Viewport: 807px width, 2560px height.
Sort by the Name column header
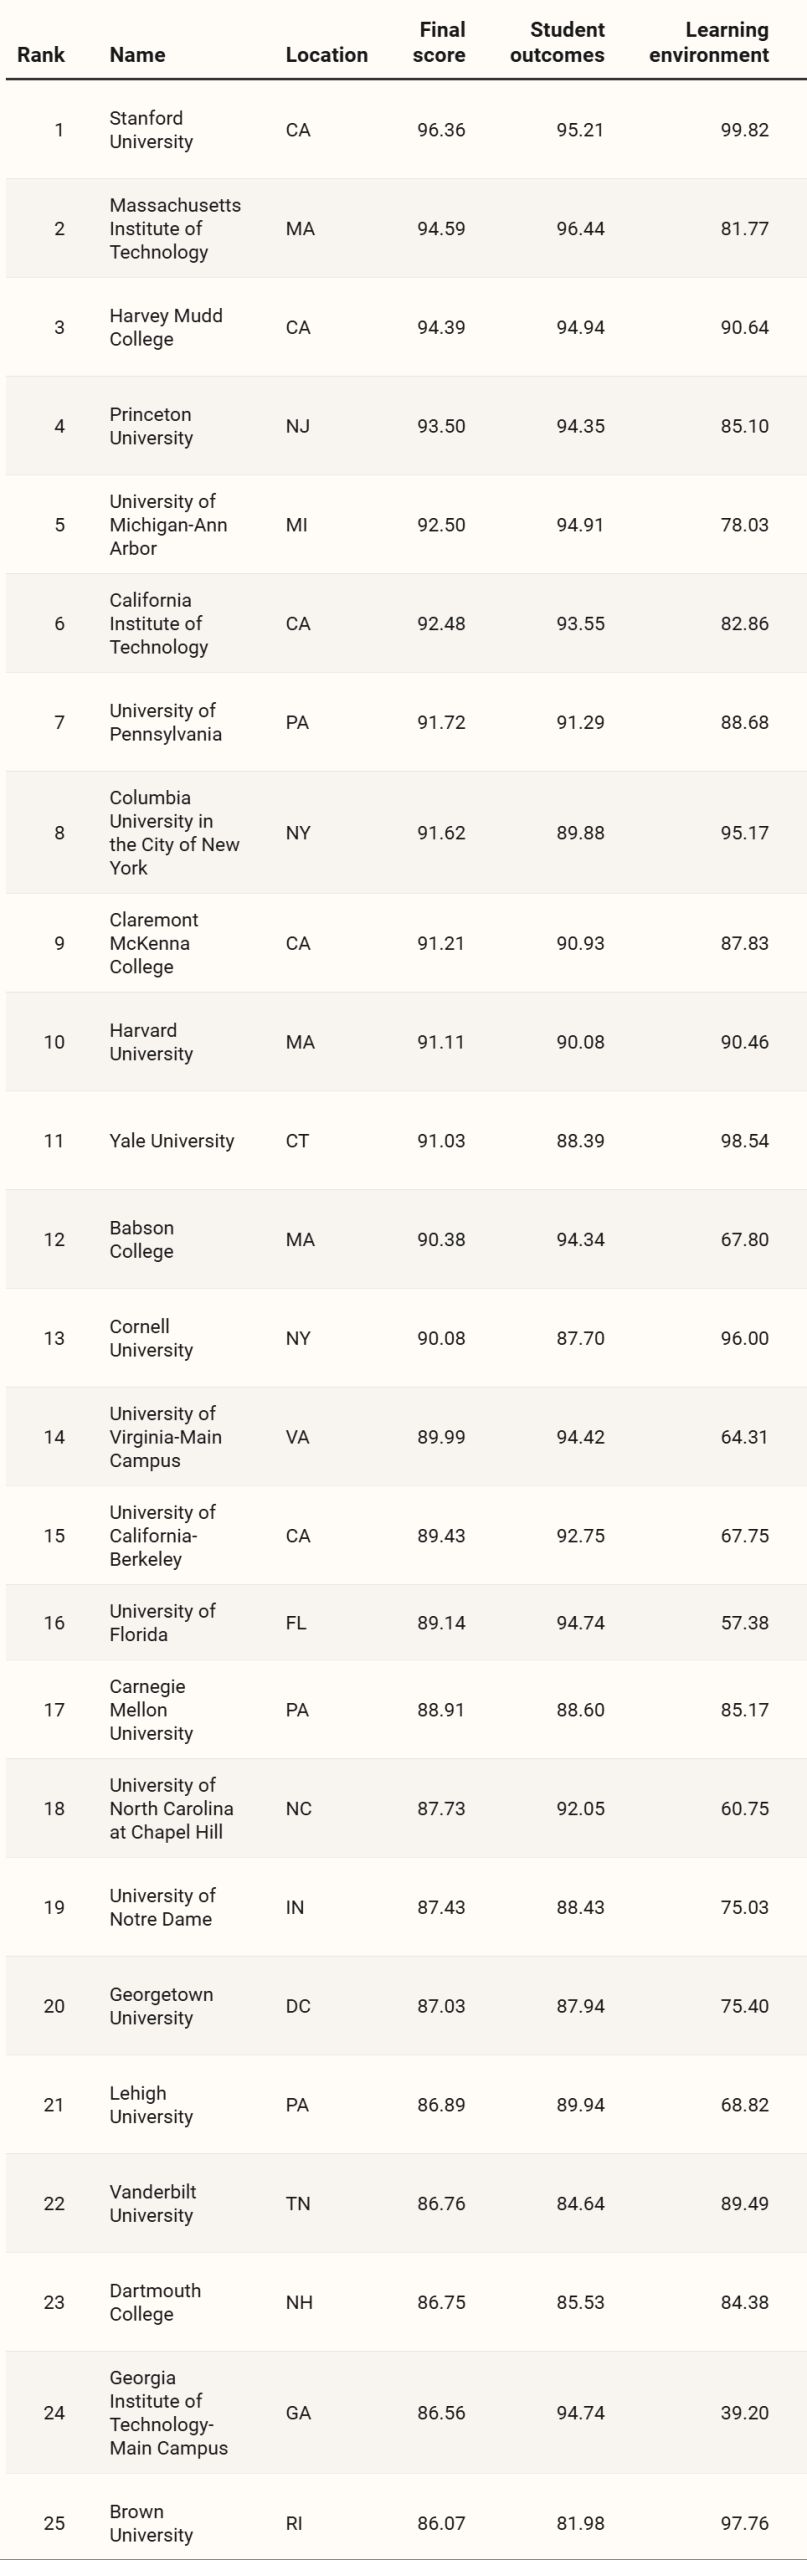pos(137,55)
